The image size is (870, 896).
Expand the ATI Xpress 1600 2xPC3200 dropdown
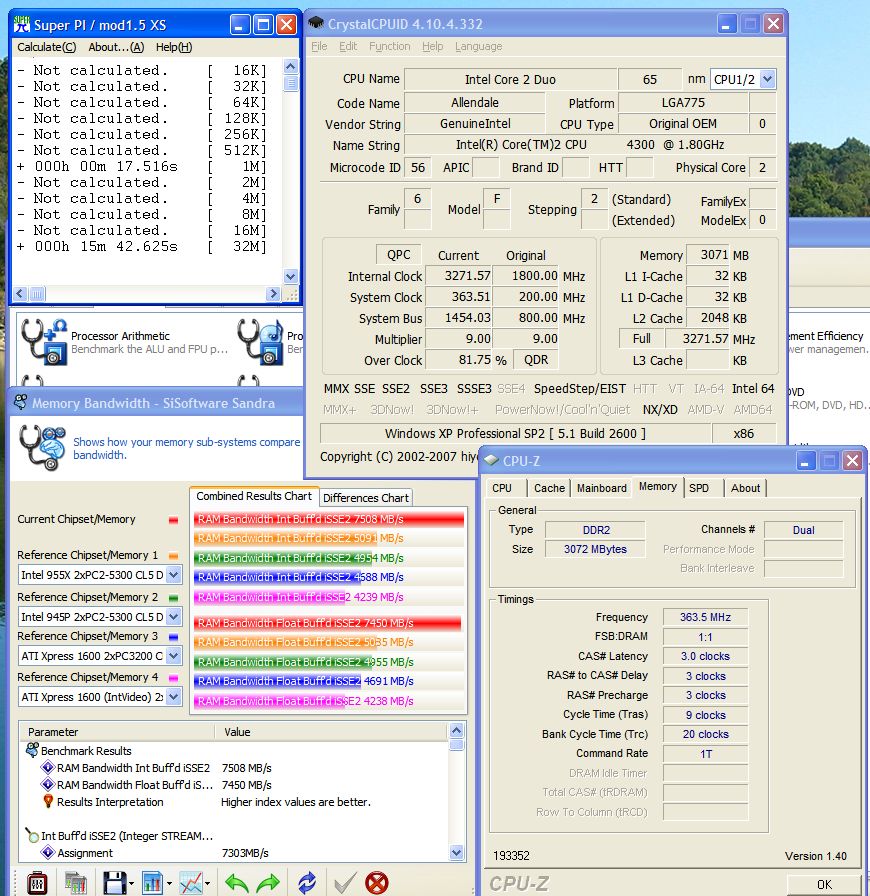click(174, 656)
